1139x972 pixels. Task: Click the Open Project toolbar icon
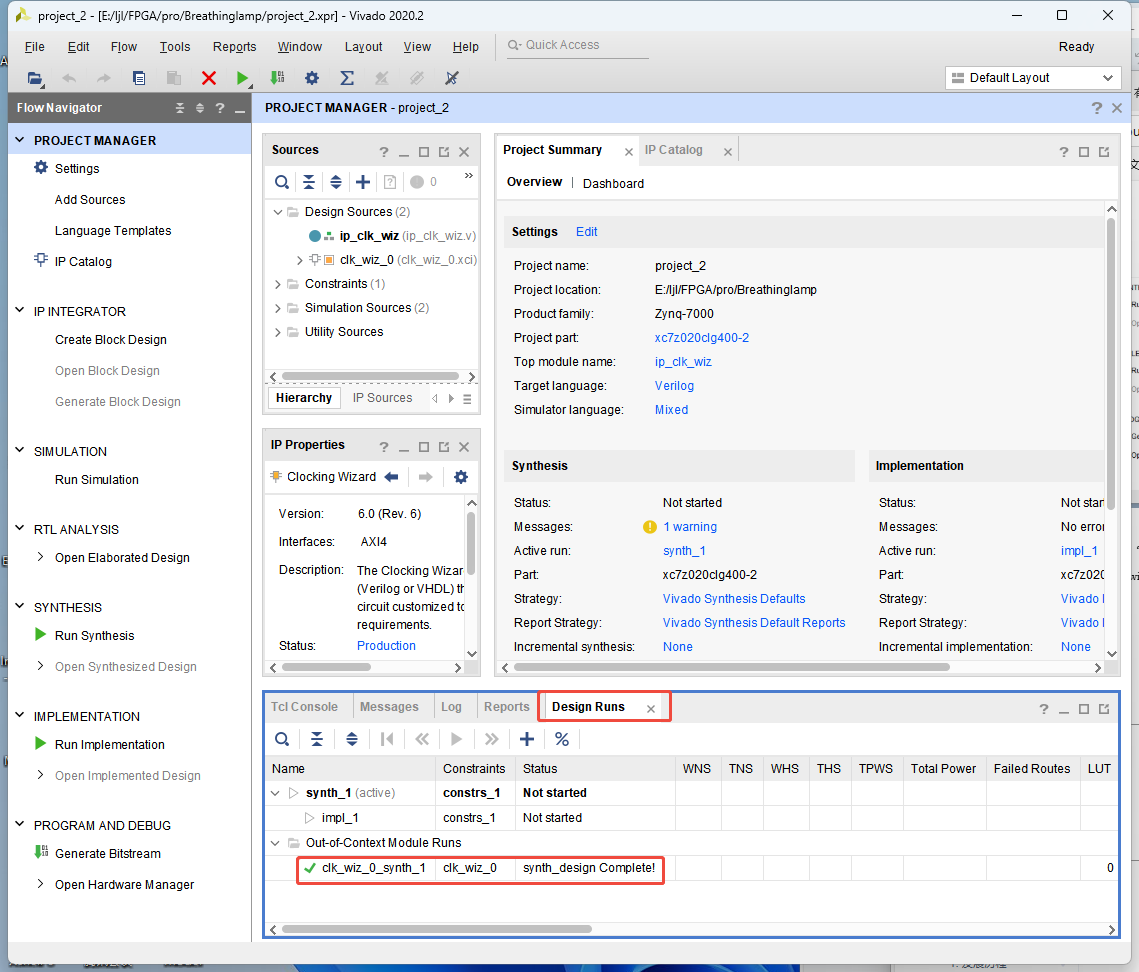coord(34,78)
